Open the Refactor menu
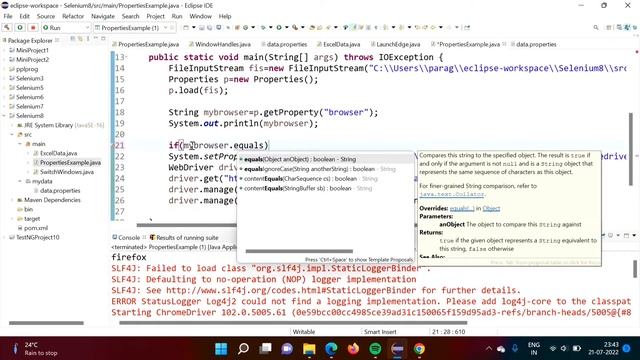This screenshot has width=640, height=360. [x=73, y=16]
